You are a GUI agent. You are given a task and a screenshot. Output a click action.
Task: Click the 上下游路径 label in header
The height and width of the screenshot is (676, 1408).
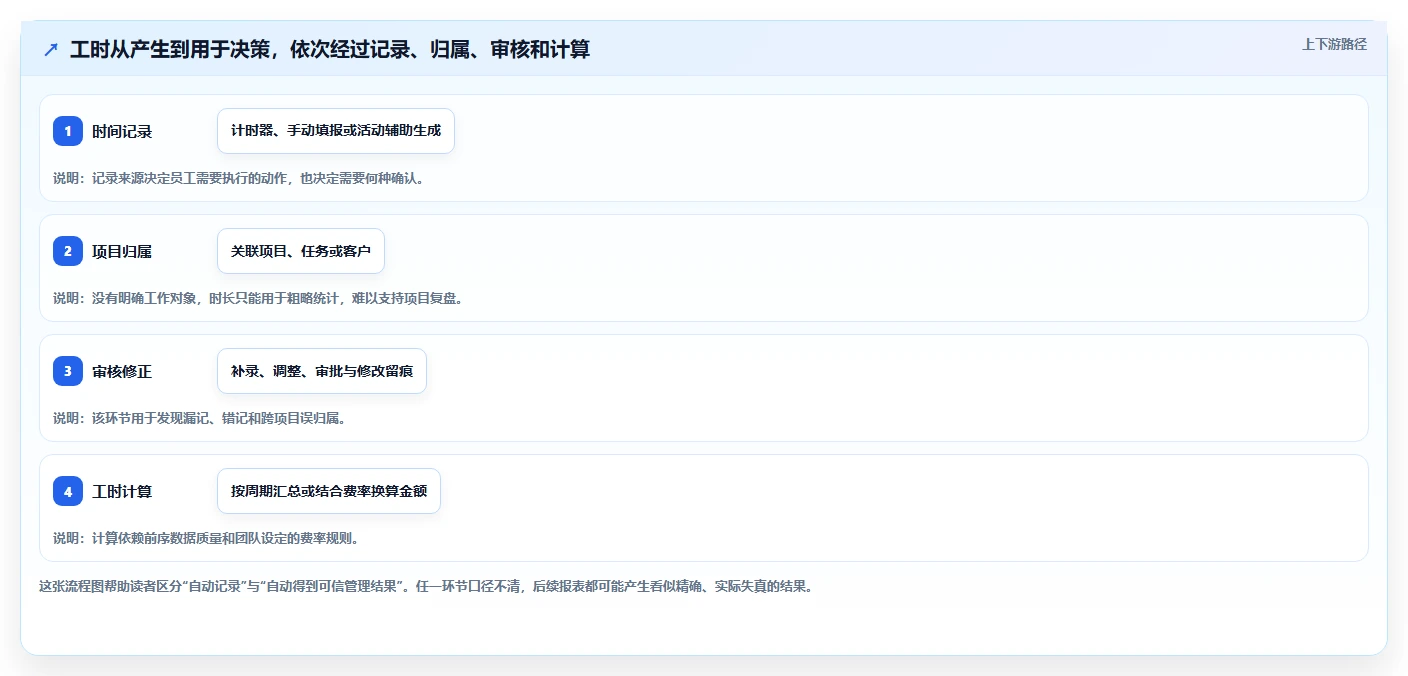[1334, 44]
